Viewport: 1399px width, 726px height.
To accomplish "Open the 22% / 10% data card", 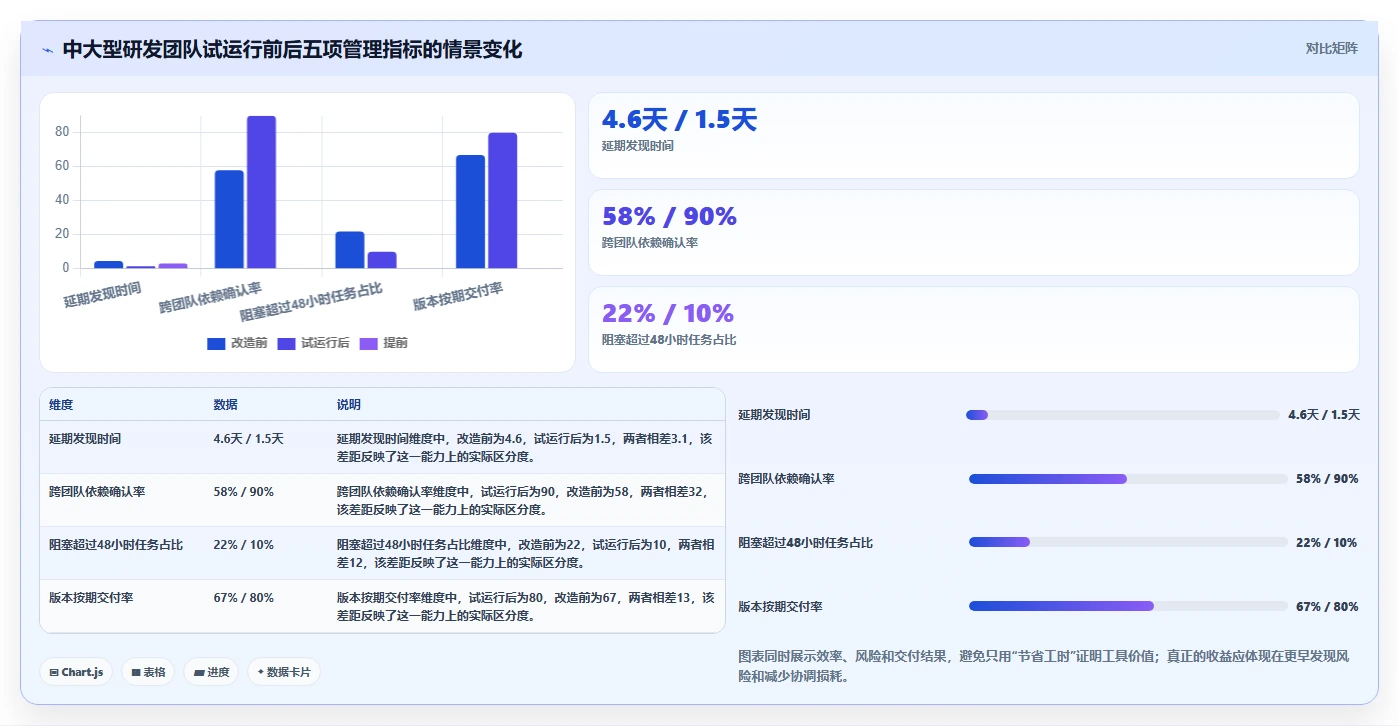I will (x=974, y=329).
